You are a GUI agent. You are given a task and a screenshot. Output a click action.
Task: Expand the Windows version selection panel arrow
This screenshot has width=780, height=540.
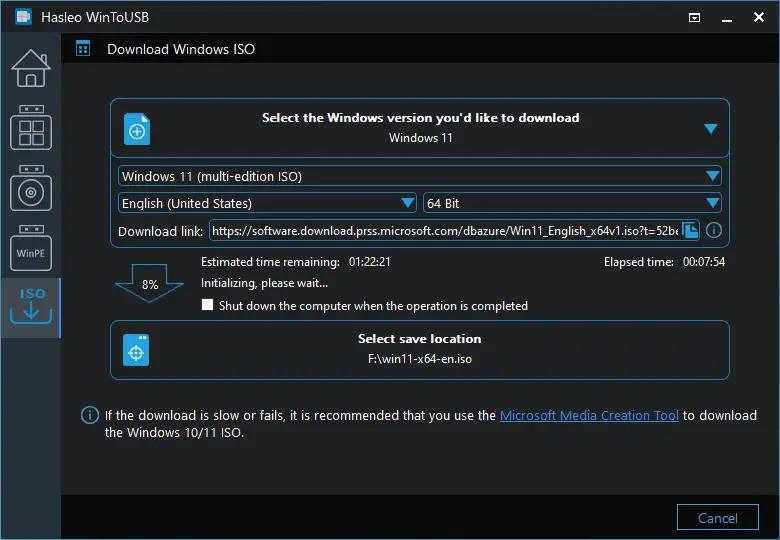click(x=711, y=129)
